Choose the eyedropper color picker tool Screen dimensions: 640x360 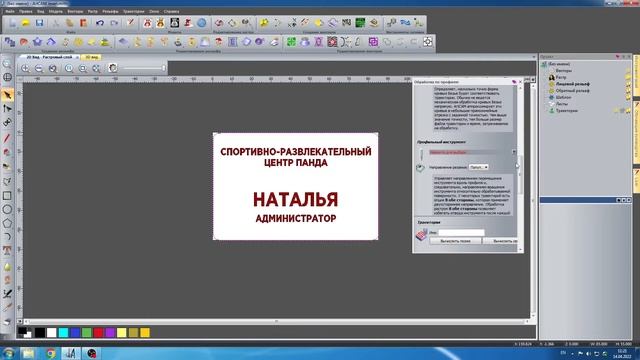point(7,307)
